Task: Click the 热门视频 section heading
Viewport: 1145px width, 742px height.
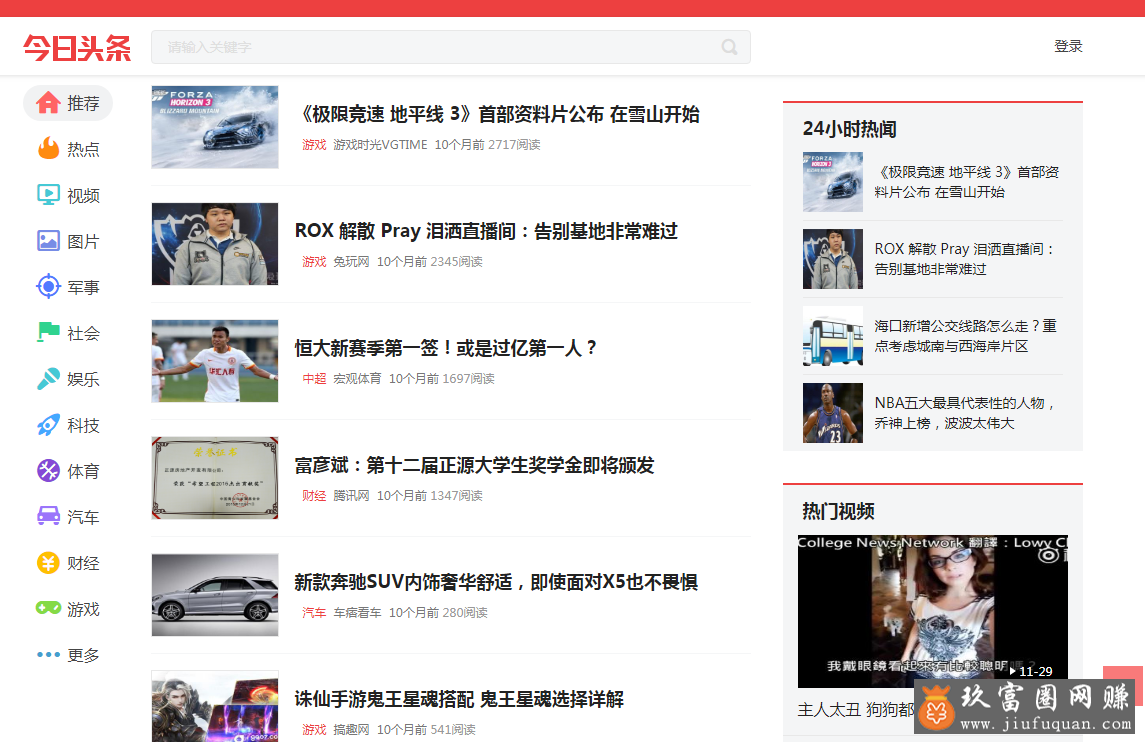Action: click(838, 511)
